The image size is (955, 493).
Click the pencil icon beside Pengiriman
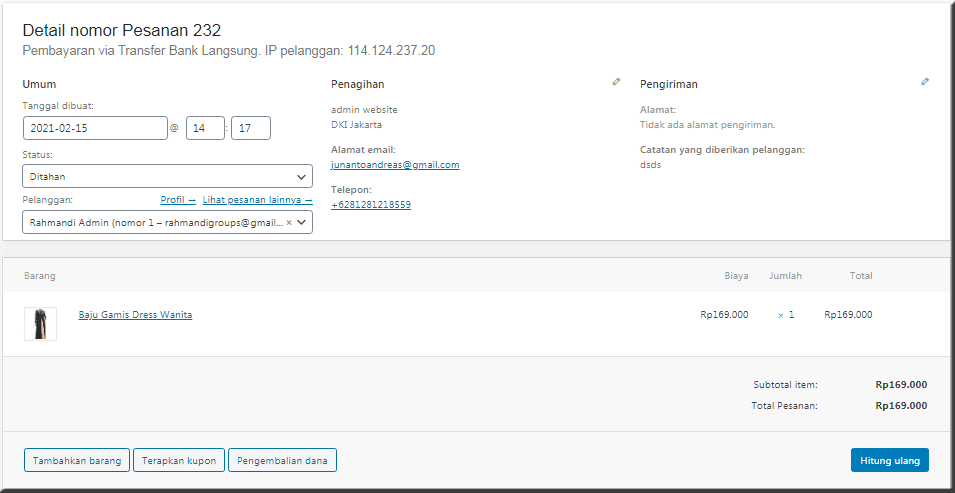[x=925, y=82]
